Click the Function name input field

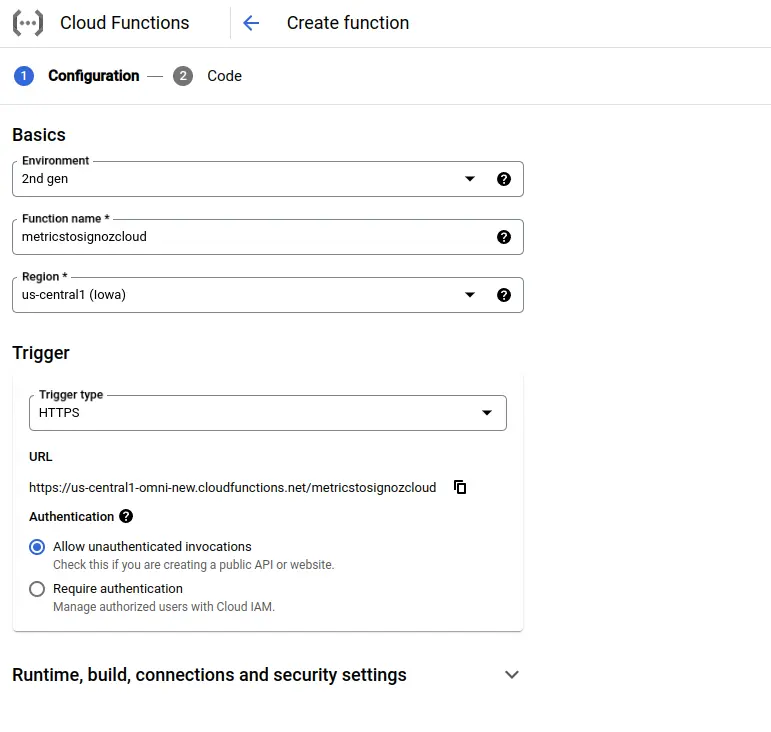point(268,237)
